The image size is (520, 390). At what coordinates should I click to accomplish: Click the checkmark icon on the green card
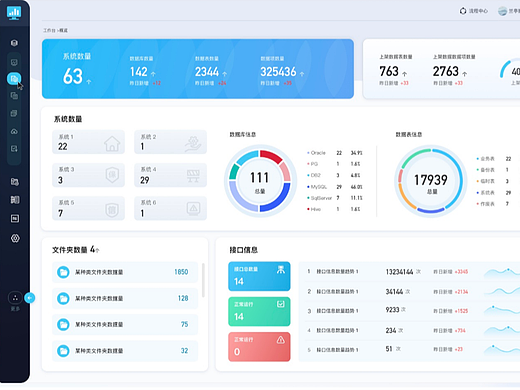point(281,304)
